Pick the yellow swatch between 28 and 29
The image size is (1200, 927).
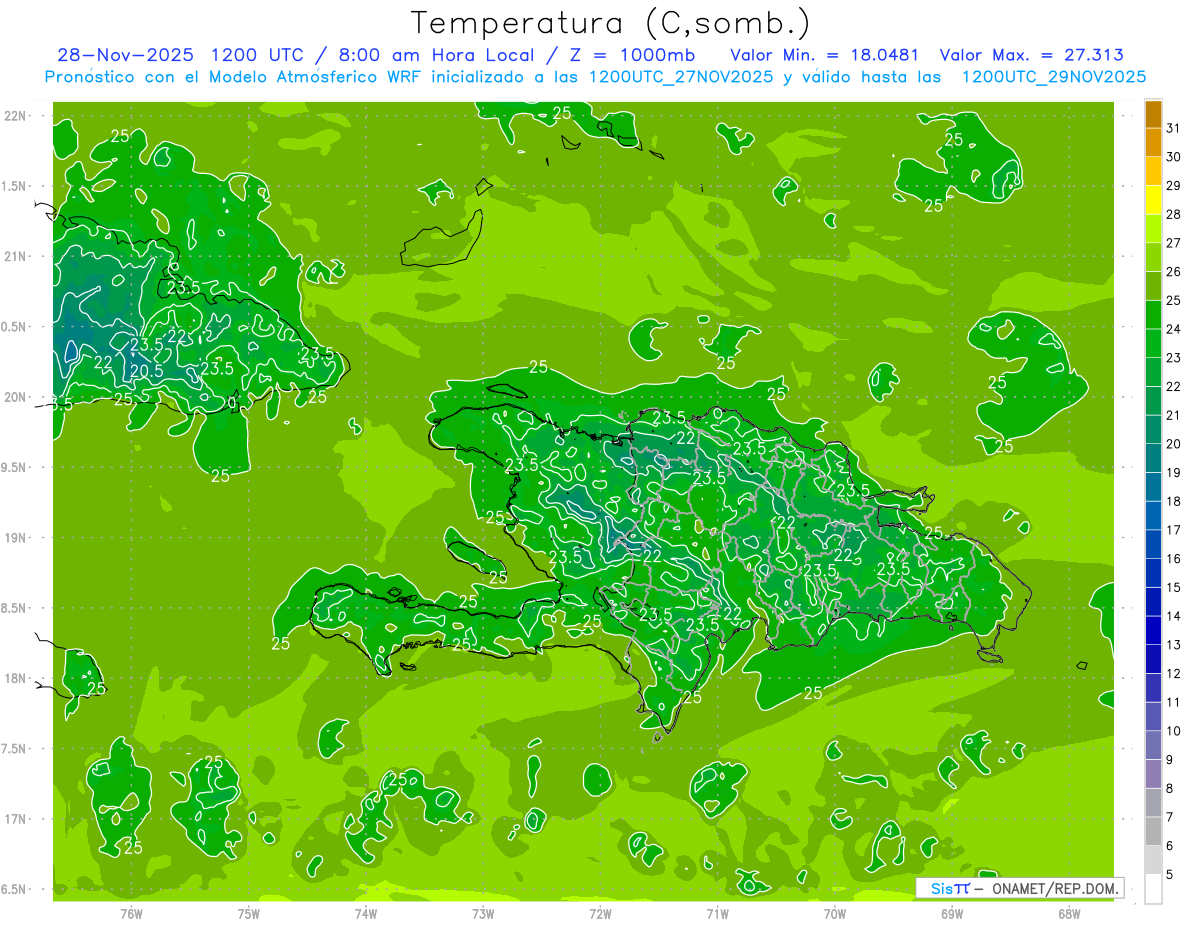[1153, 200]
